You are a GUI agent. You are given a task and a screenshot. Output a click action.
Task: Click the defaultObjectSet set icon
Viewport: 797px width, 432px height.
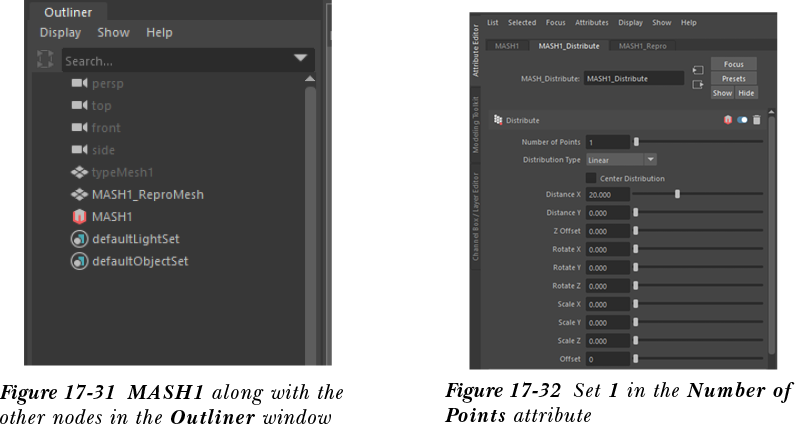[x=79, y=261]
